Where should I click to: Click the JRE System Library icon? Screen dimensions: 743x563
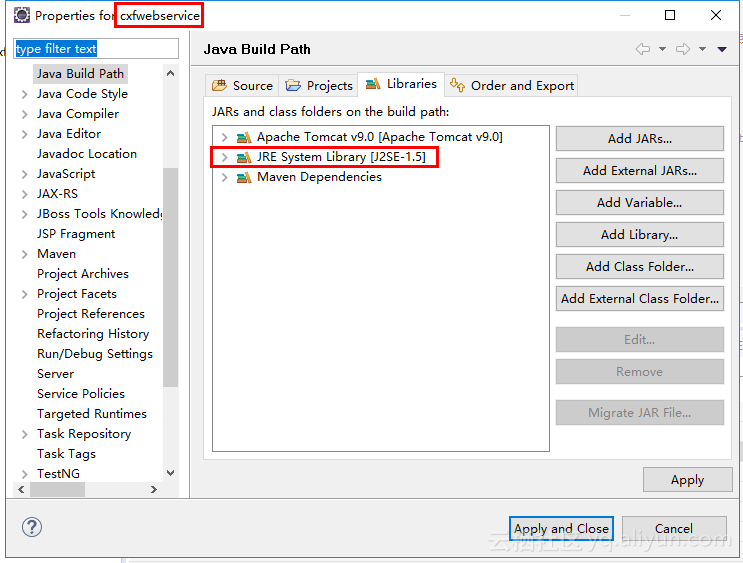point(244,157)
